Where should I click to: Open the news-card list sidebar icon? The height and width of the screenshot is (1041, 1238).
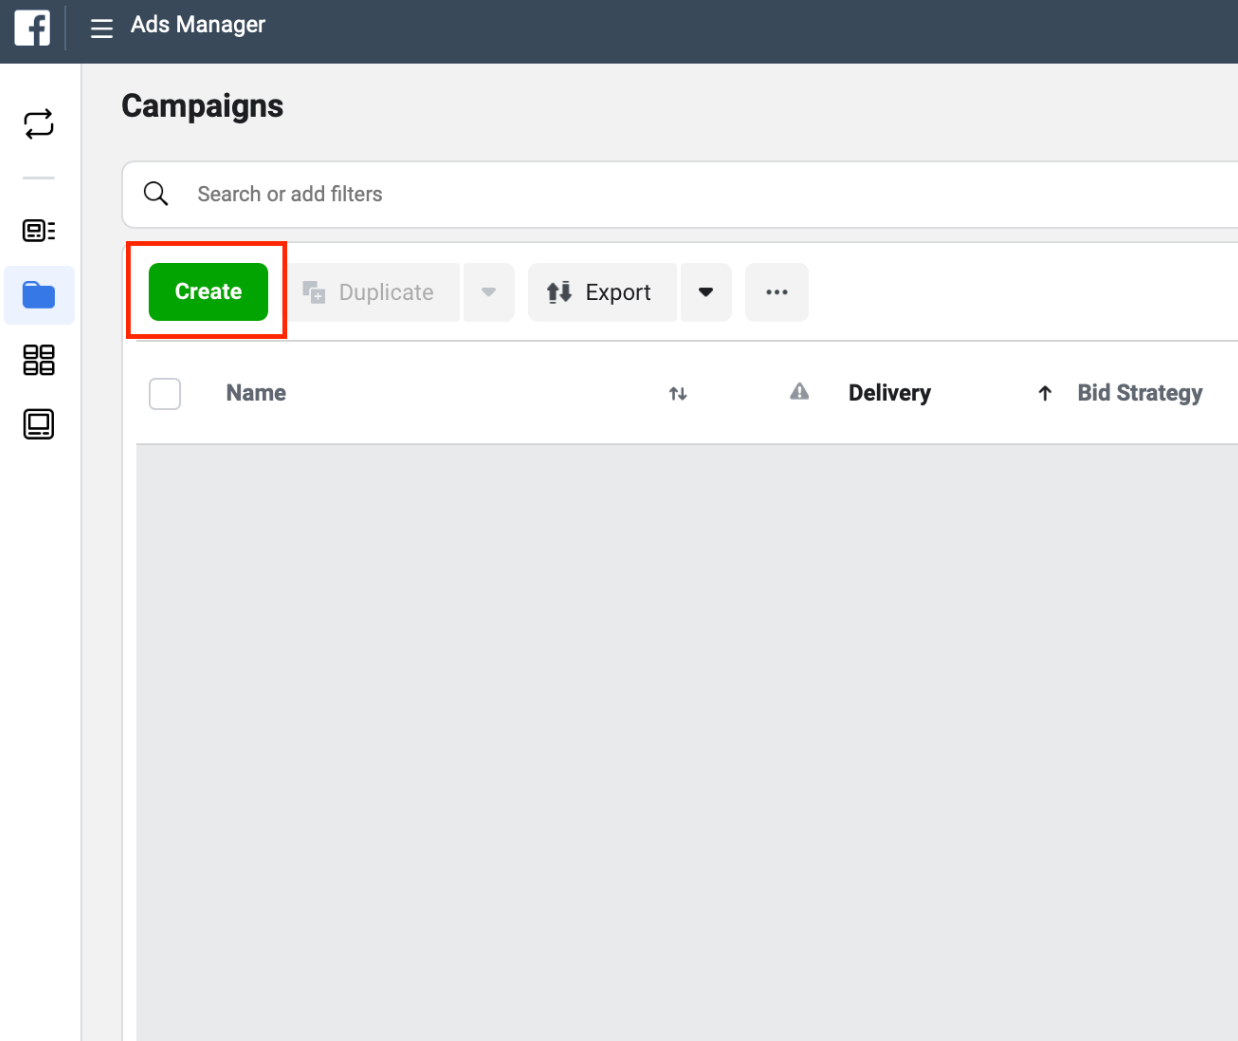coord(39,231)
